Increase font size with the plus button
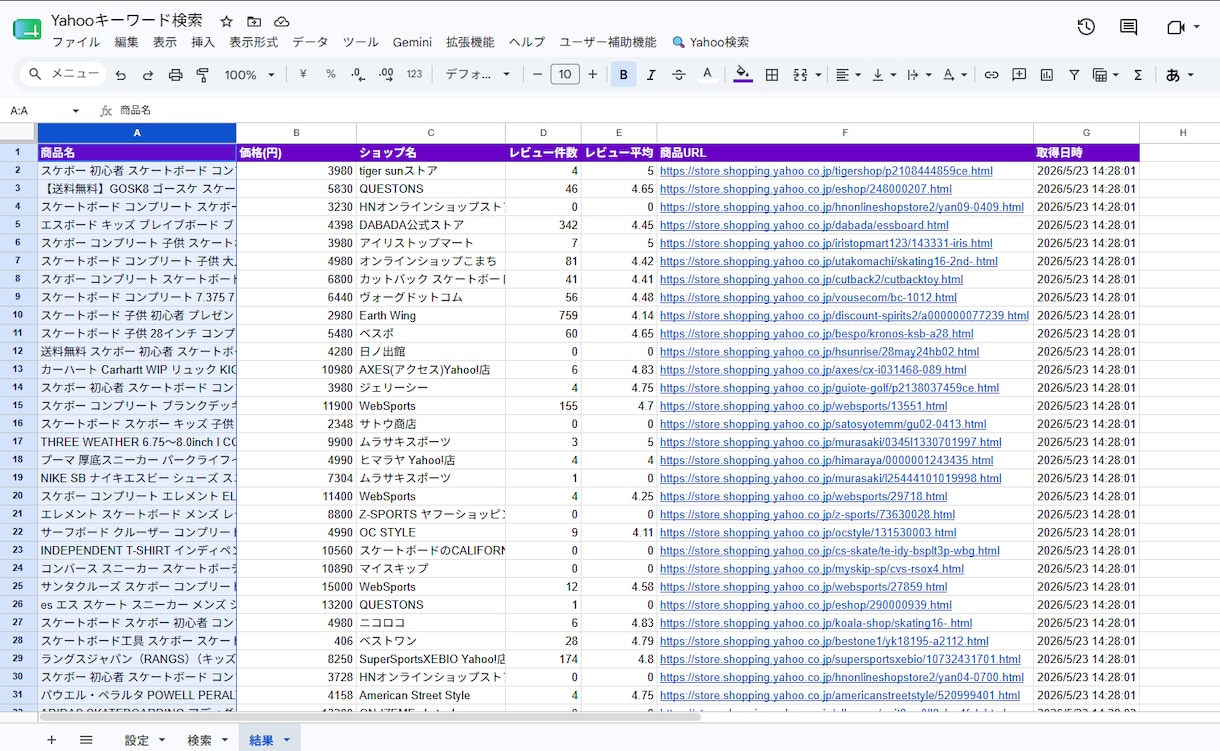Viewport: 1220px width, 751px height. 592,74
